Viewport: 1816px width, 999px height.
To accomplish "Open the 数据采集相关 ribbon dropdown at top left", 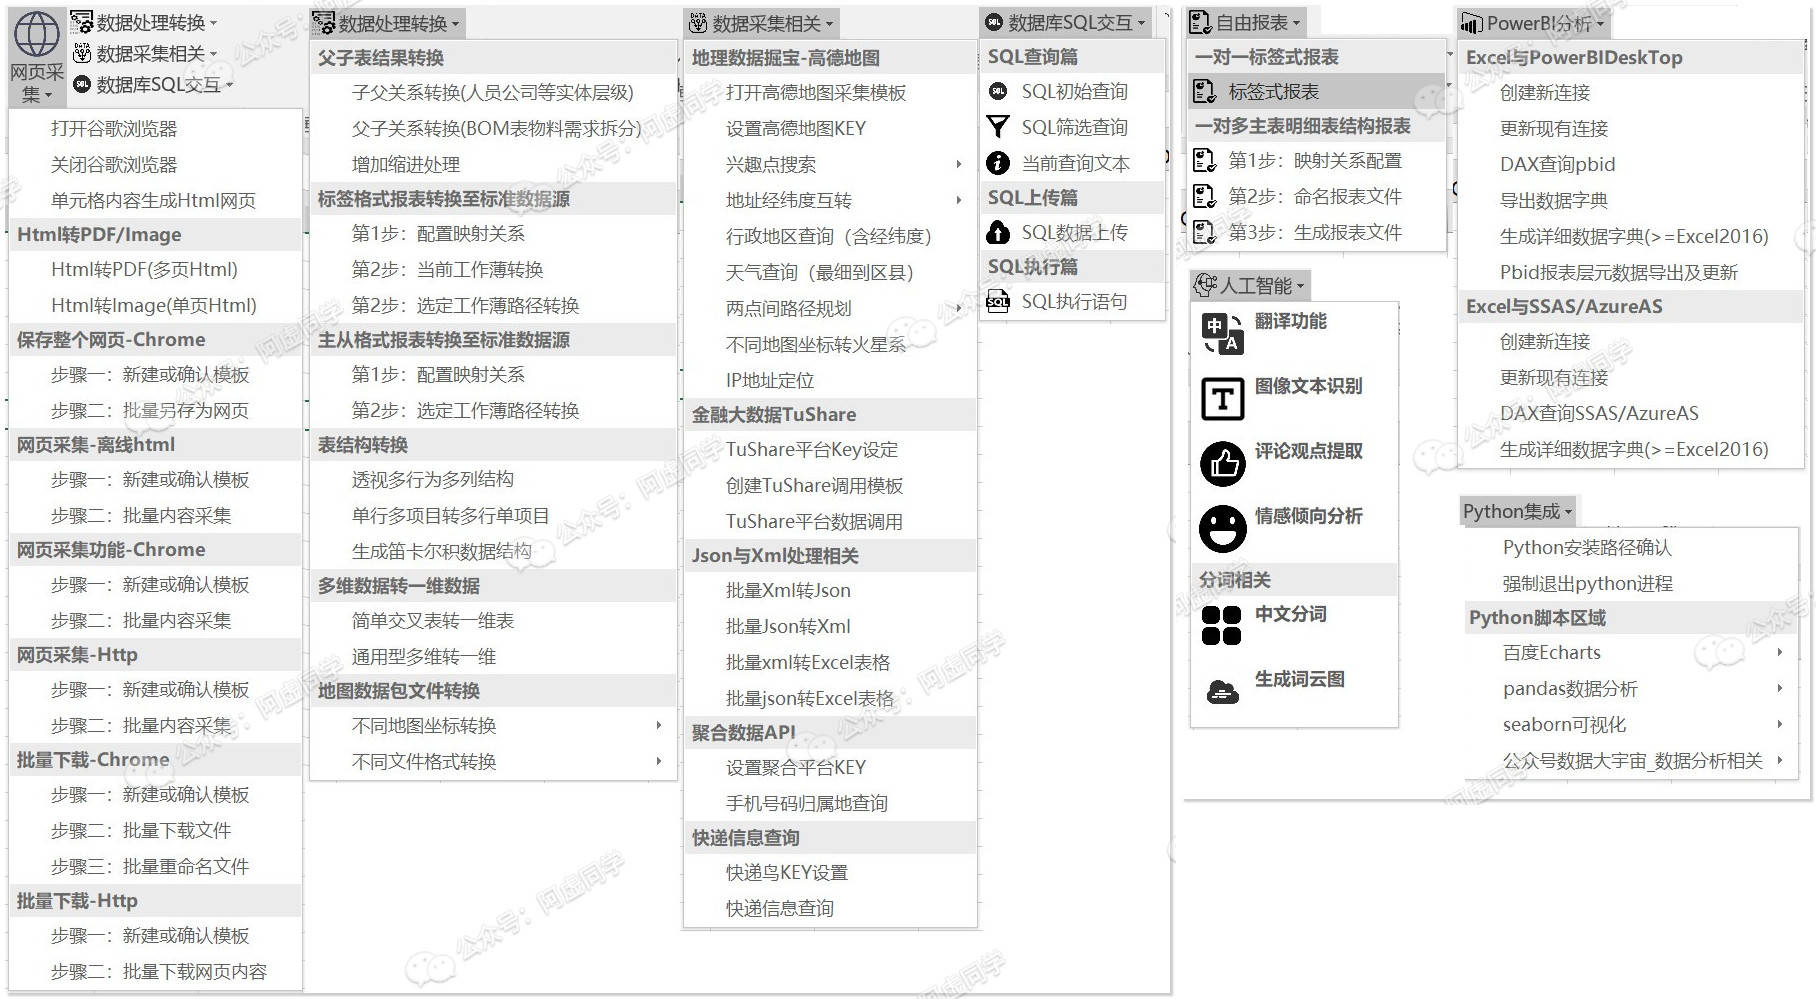I will pos(144,53).
